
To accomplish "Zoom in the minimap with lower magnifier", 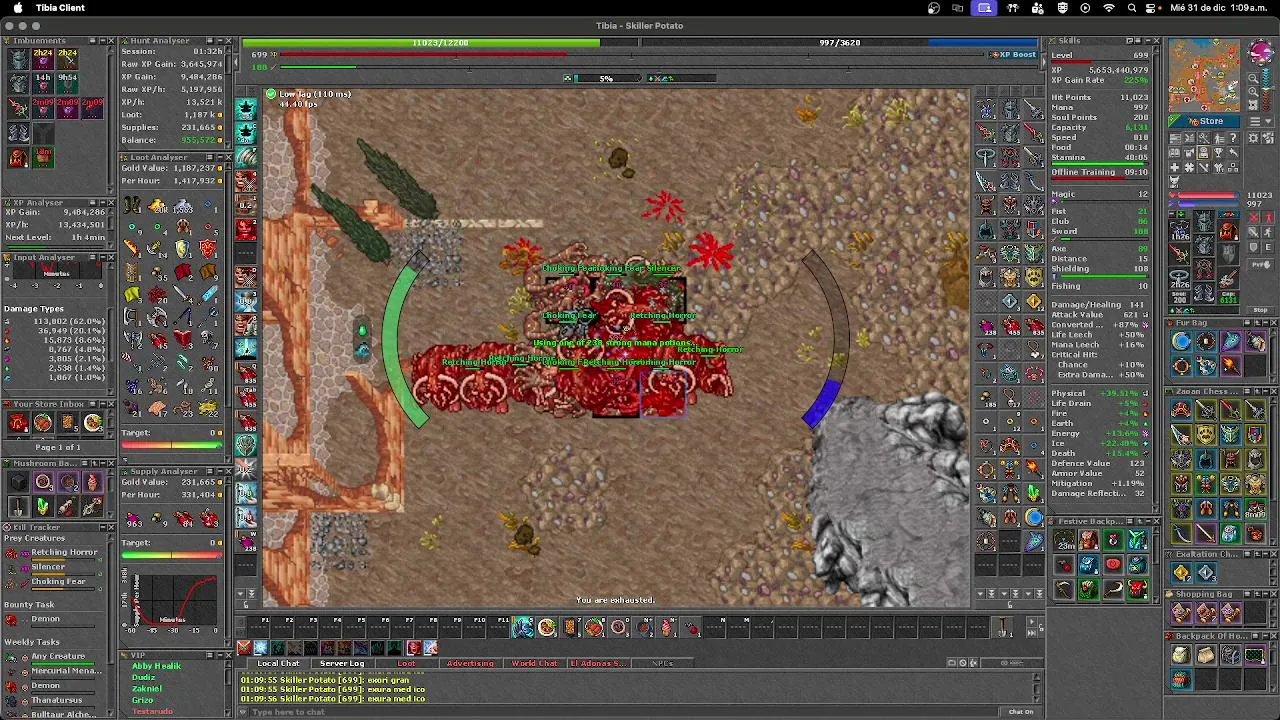I will (1253, 91).
